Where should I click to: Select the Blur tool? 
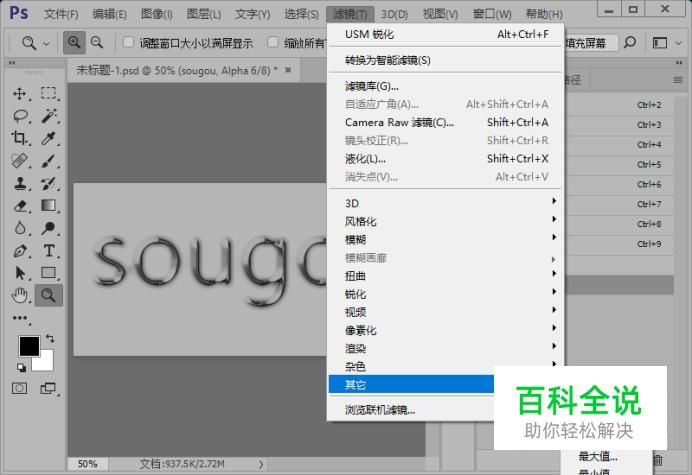[20, 228]
